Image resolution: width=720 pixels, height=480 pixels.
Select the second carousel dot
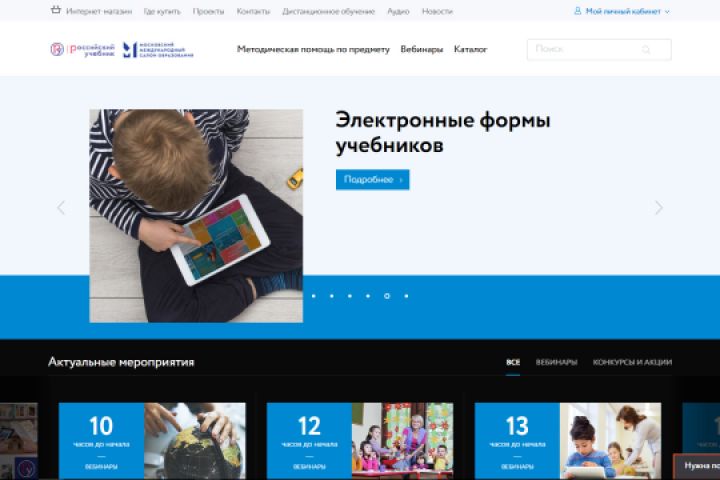tap(332, 296)
